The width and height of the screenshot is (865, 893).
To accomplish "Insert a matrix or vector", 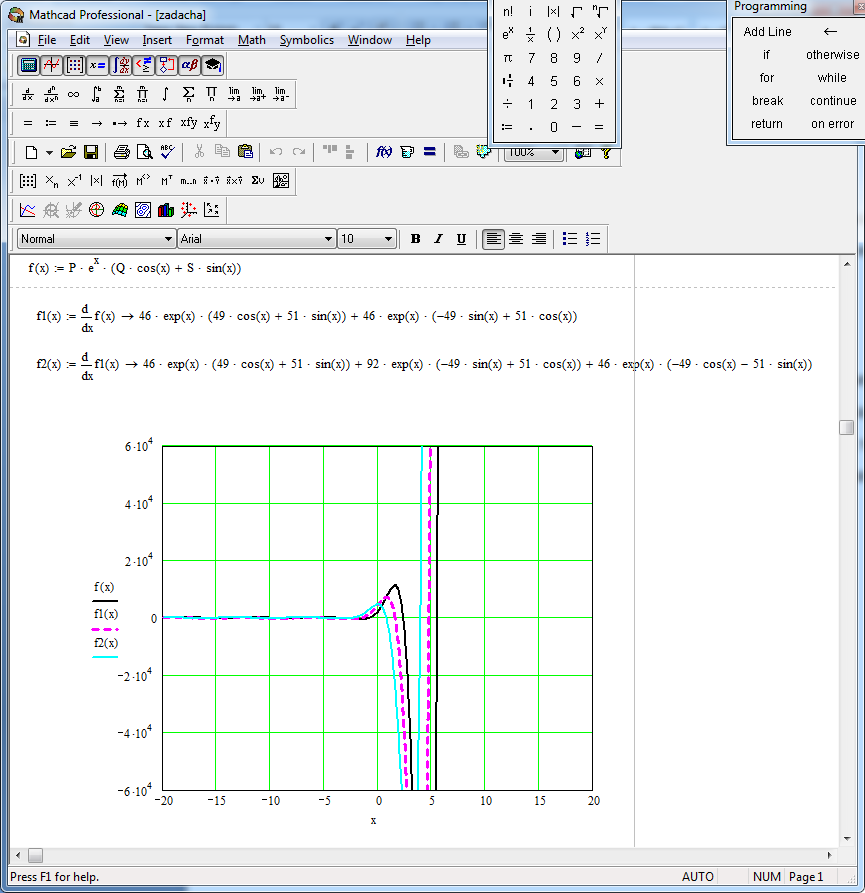I will pyautogui.click(x=27, y=181).
